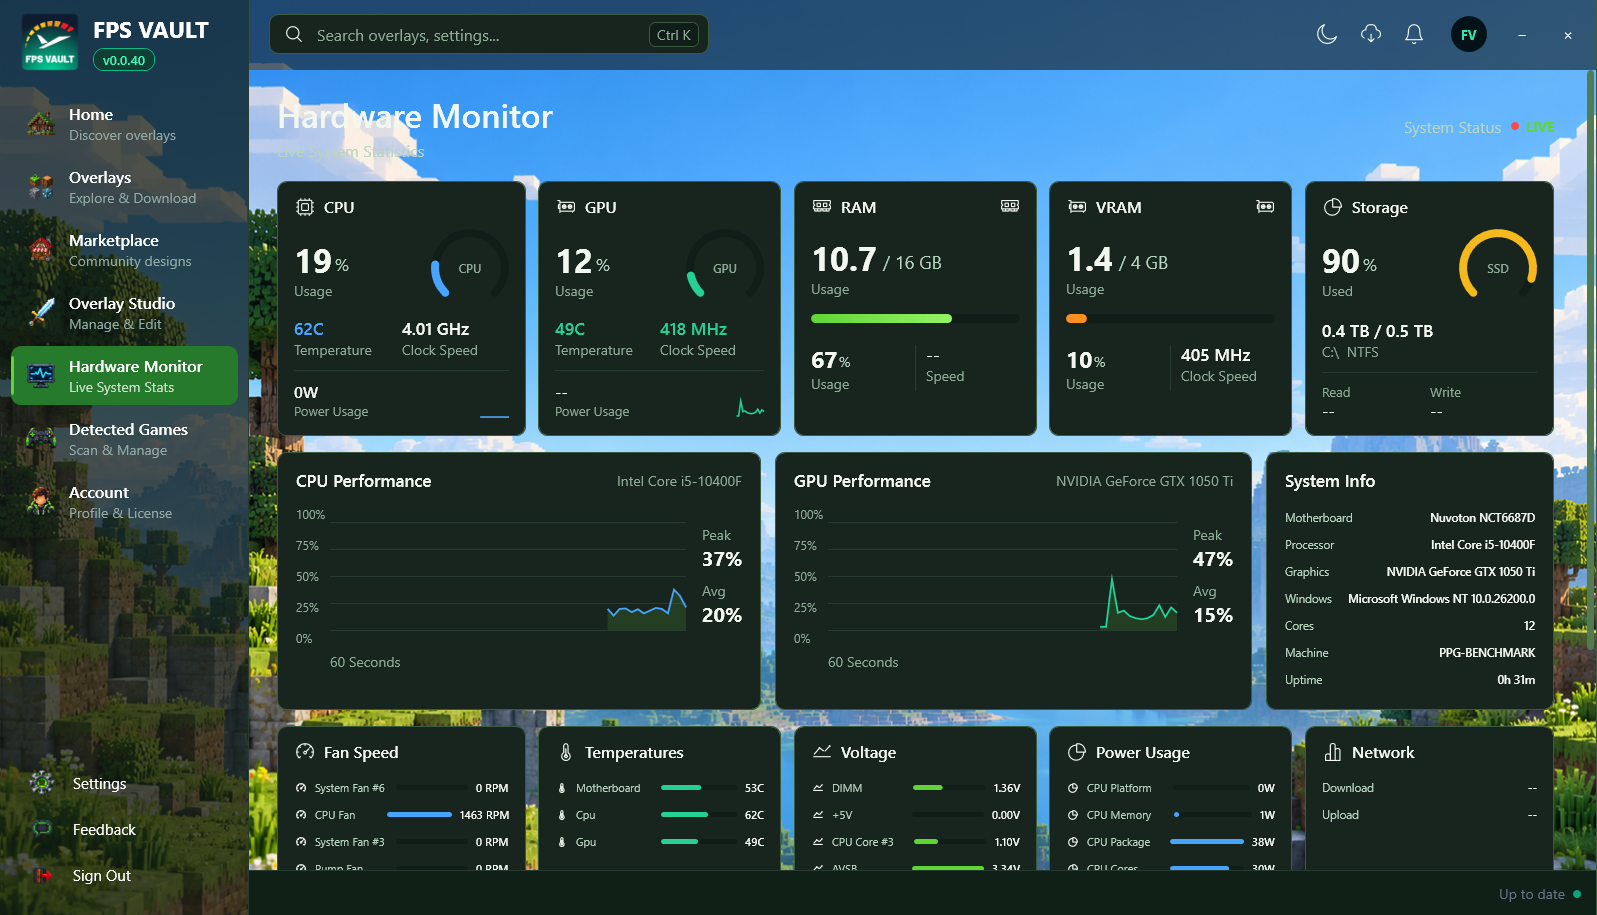This screenshot has height=915, width=1597.
Task: Click the RAM usage progress bar
Action: (915, 319)
